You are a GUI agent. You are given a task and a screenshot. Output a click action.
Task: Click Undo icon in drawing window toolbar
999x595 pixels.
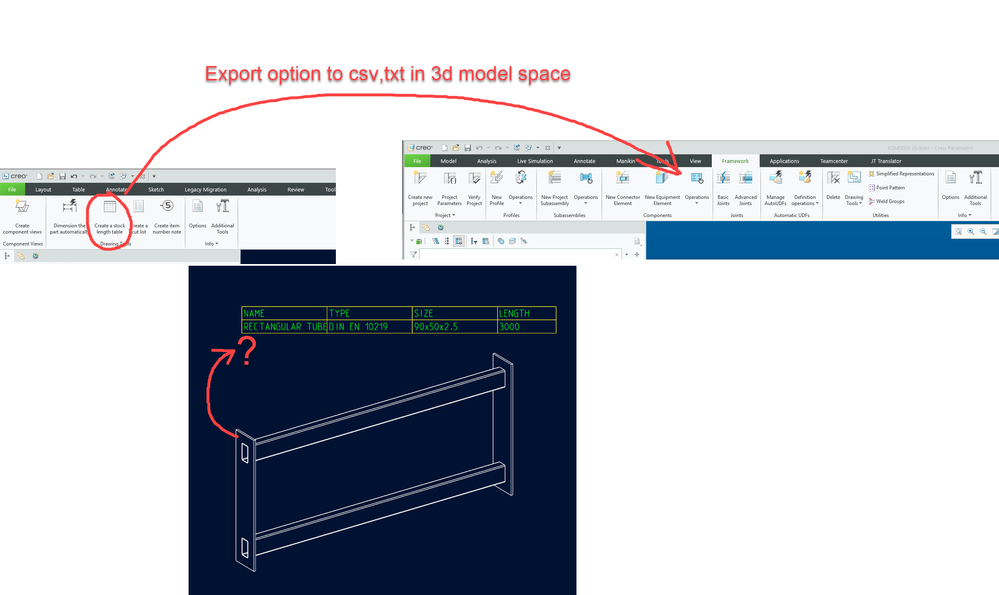74,176
